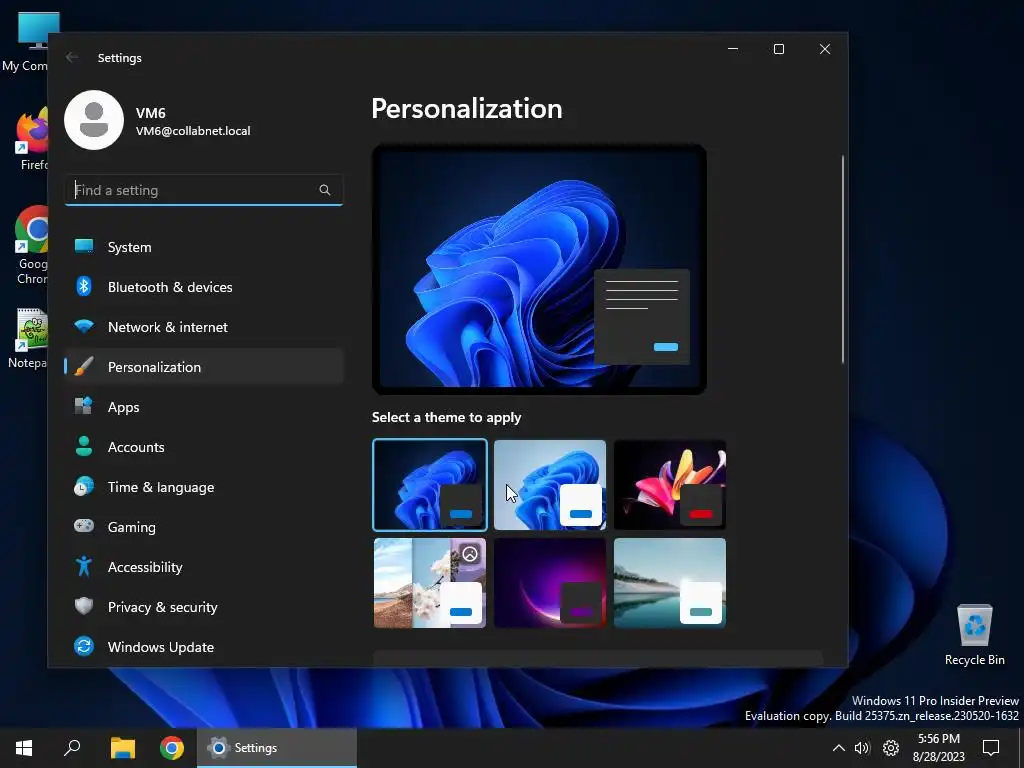
Task: Select the Firefox desktop shortcut
Action: pos(31,140)
